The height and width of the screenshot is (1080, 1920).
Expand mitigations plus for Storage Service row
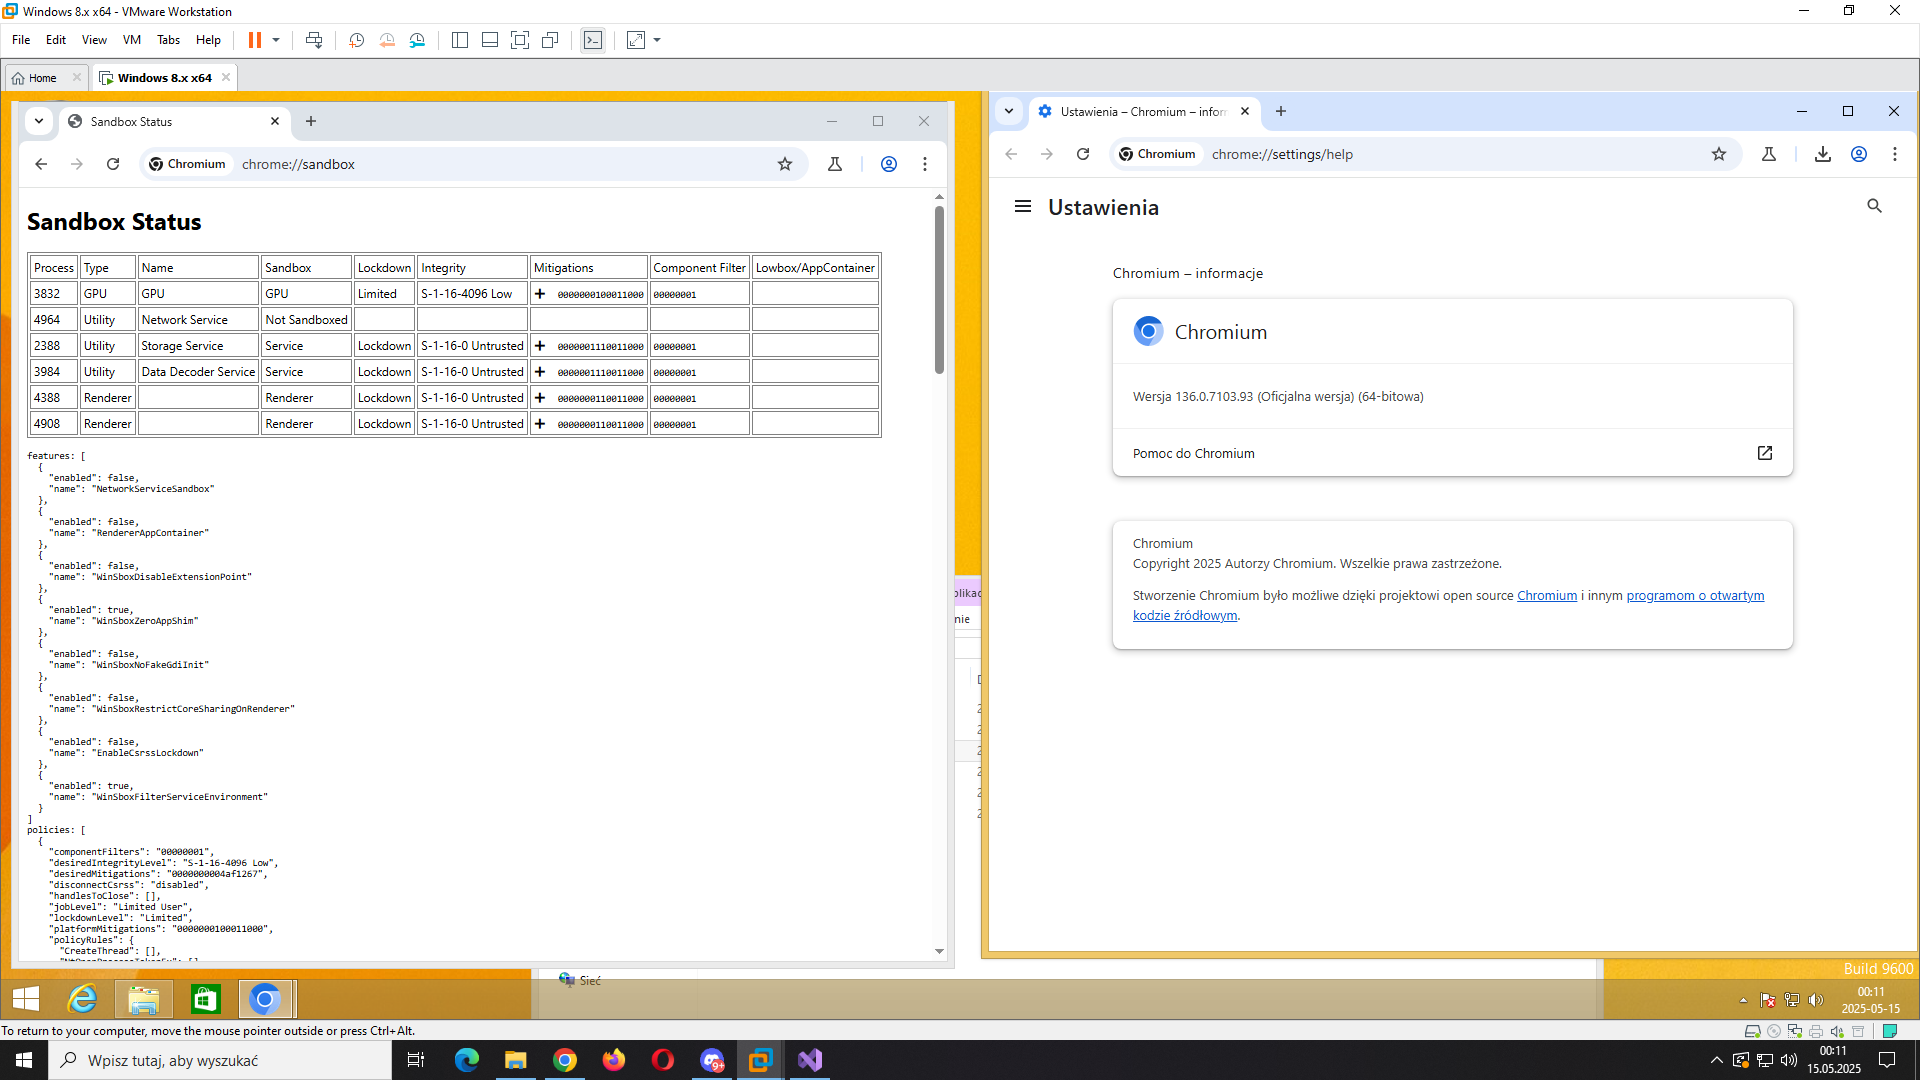point(540,346)
